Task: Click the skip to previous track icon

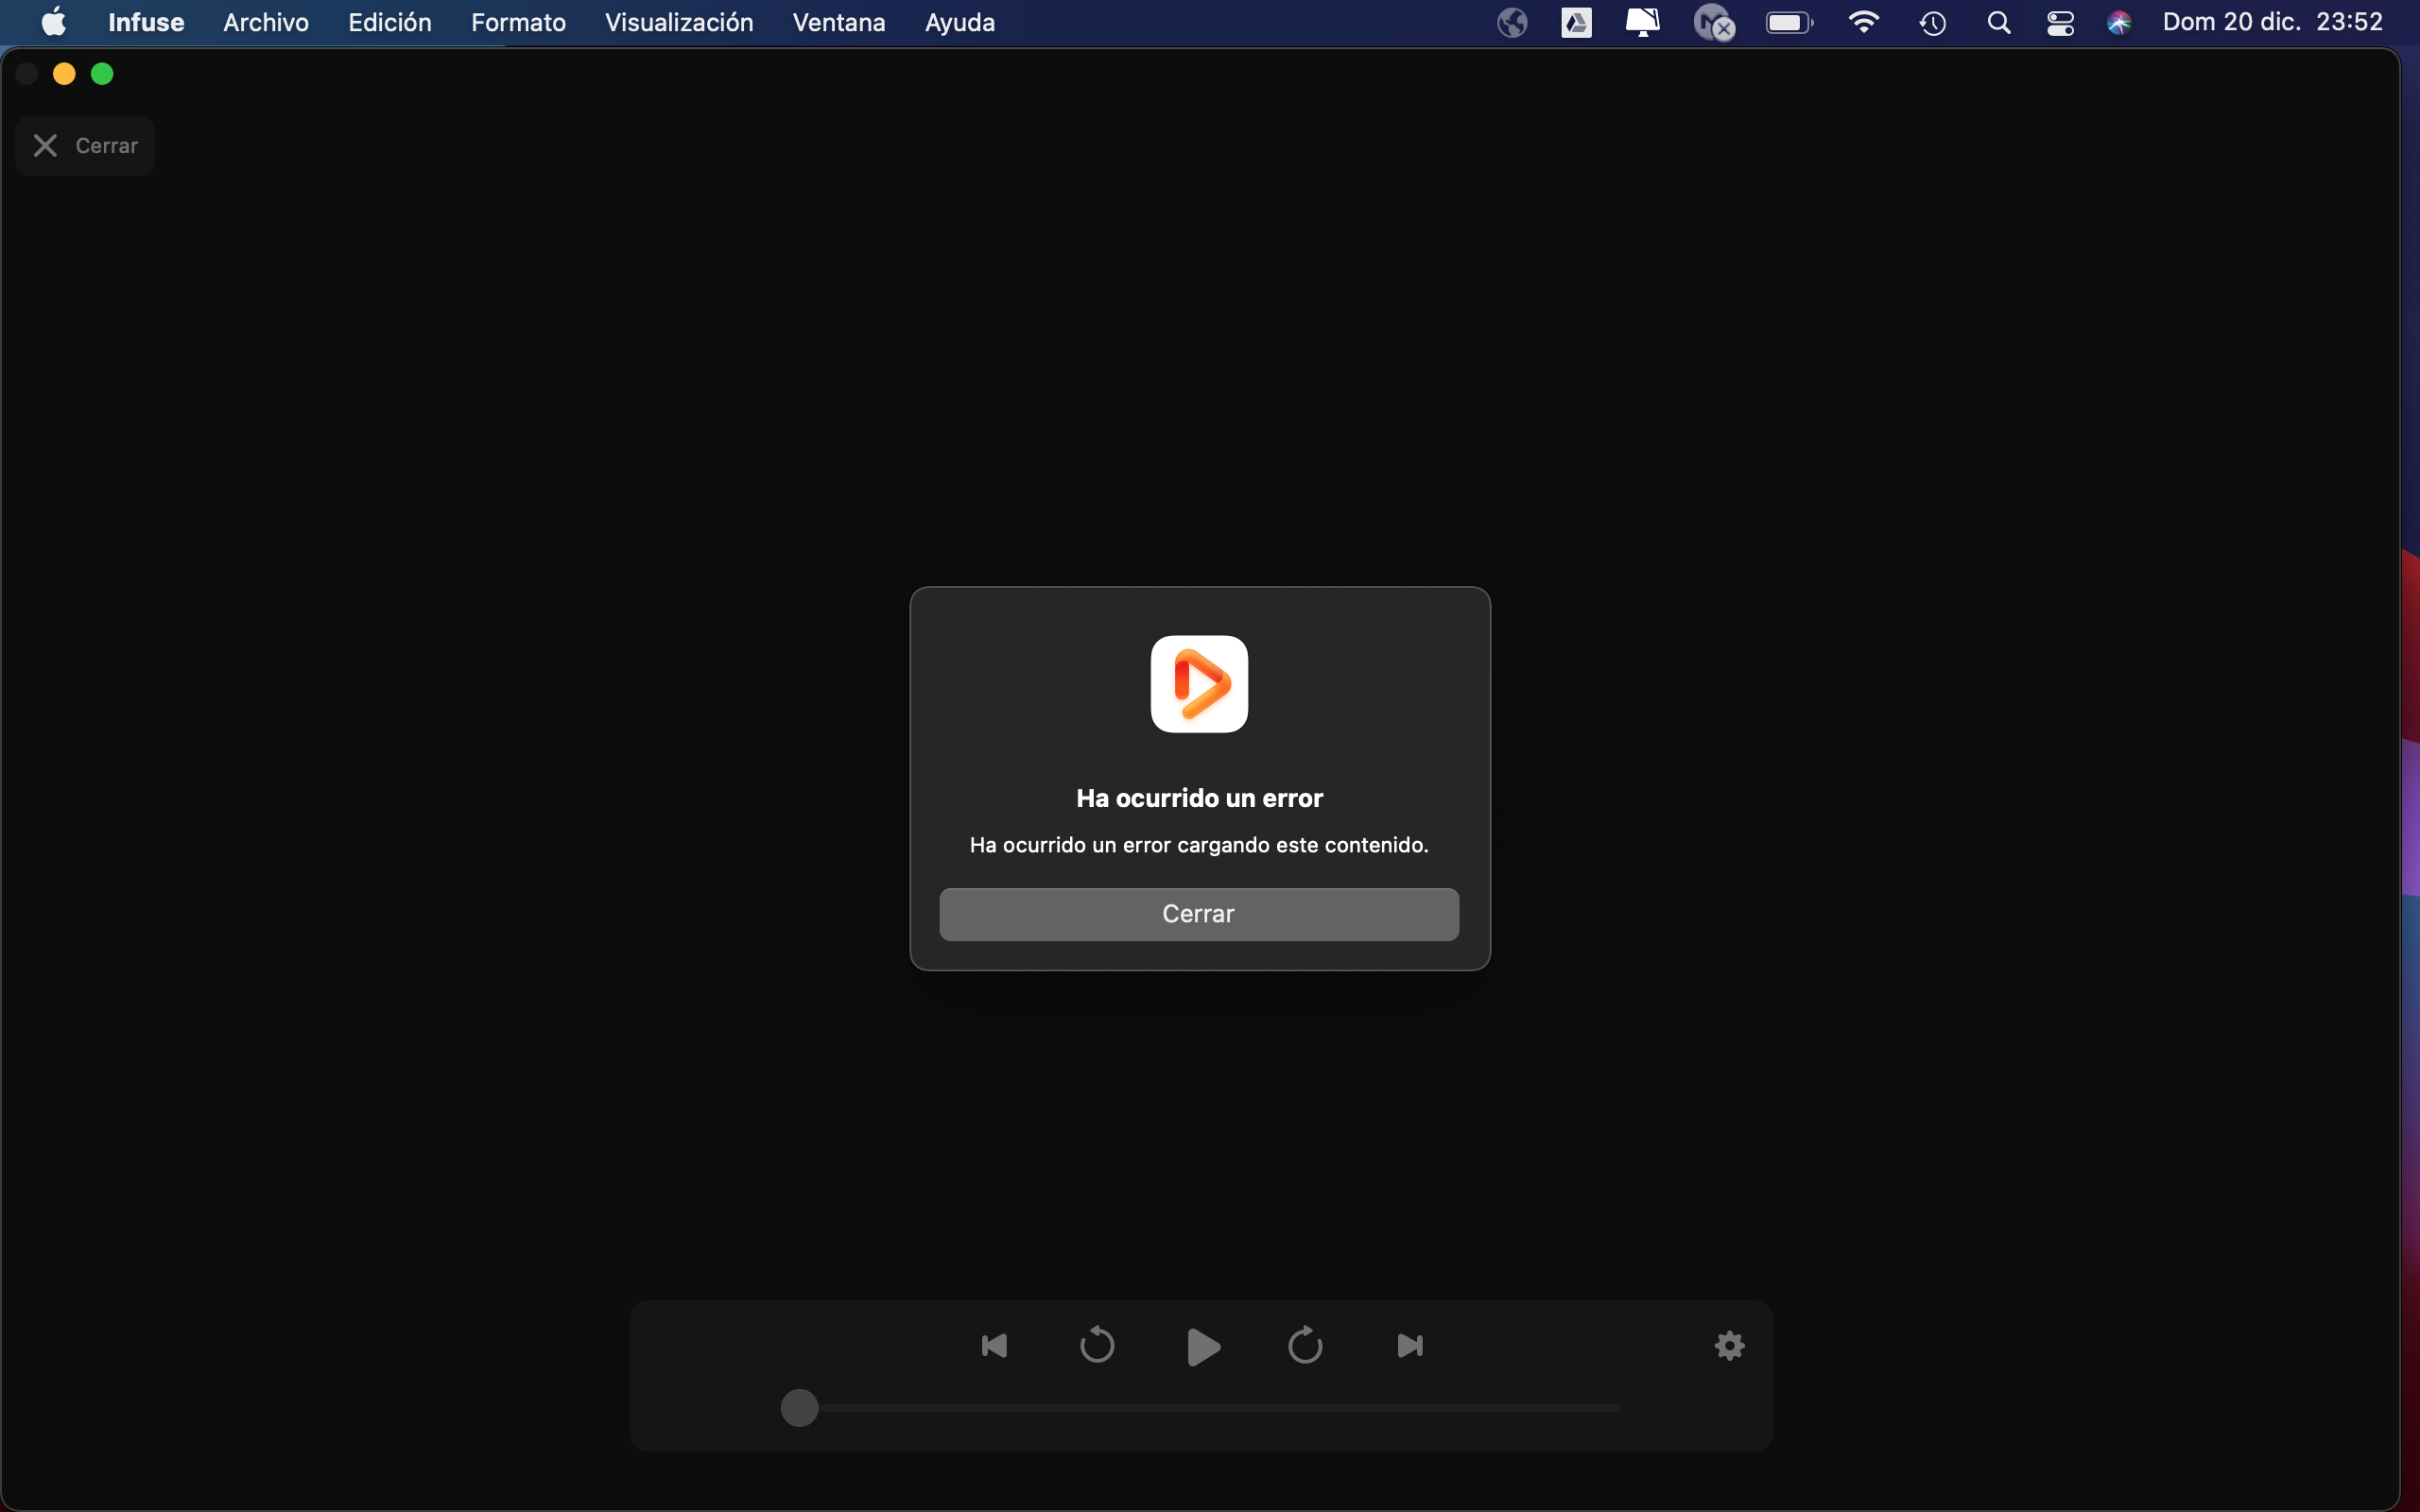Action: click(x=994, y=1346)
